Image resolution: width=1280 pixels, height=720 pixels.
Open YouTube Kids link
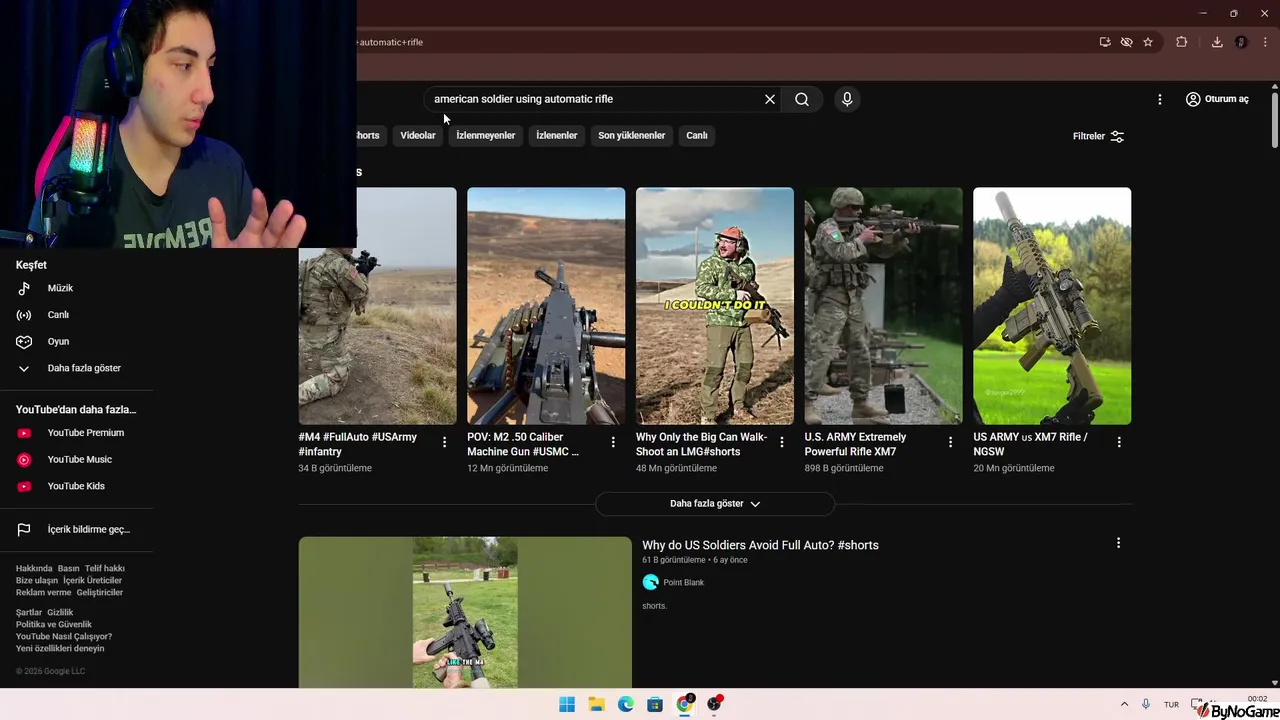point(76,486)
